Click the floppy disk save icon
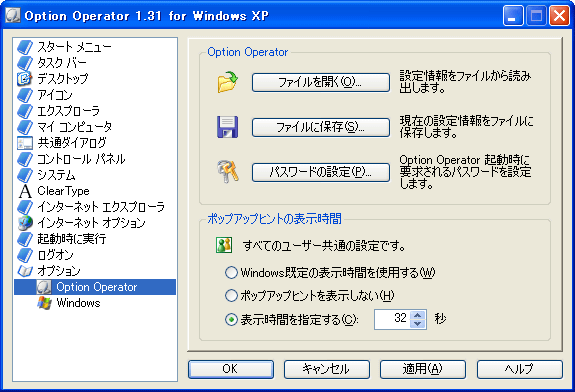The width and height of the screenshot is (575, 392). [x=227, y=127]
